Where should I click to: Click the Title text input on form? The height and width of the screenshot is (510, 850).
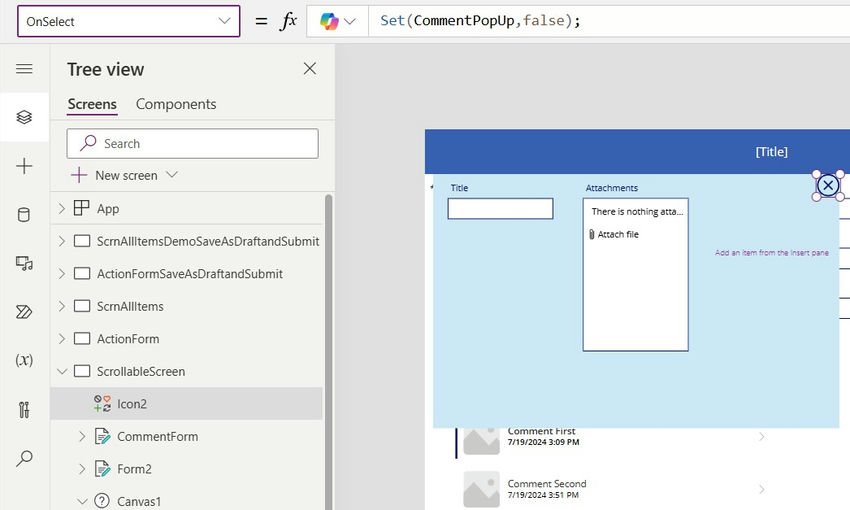point(500,209)
